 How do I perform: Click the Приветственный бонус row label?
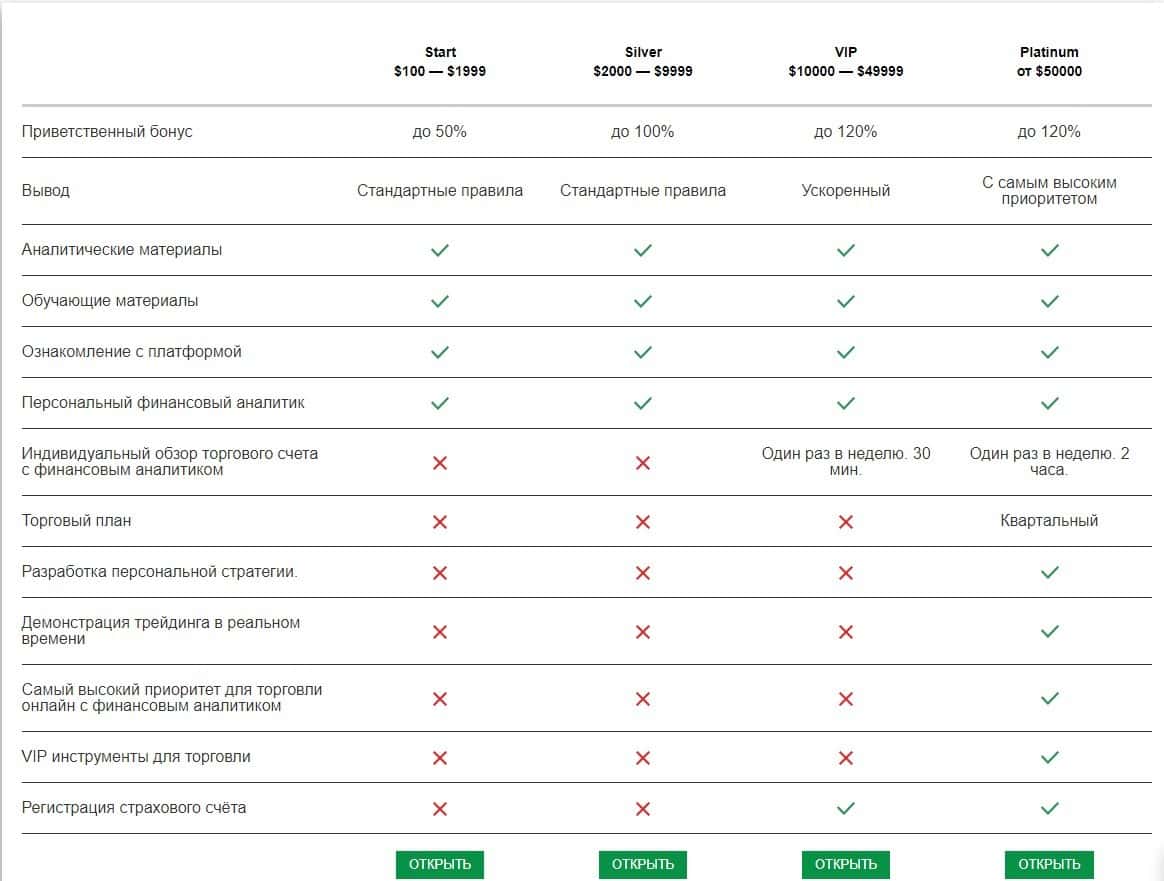click(107, 132)
